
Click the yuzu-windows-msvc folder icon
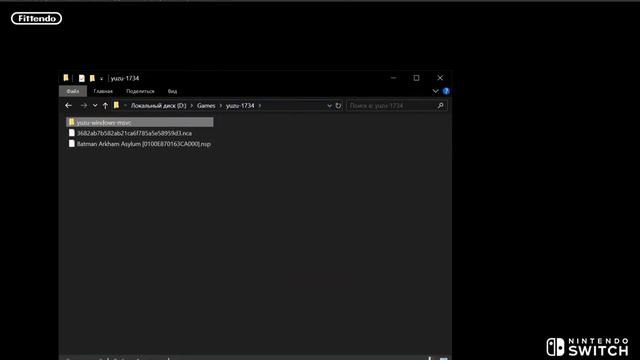tap(71, 122)
